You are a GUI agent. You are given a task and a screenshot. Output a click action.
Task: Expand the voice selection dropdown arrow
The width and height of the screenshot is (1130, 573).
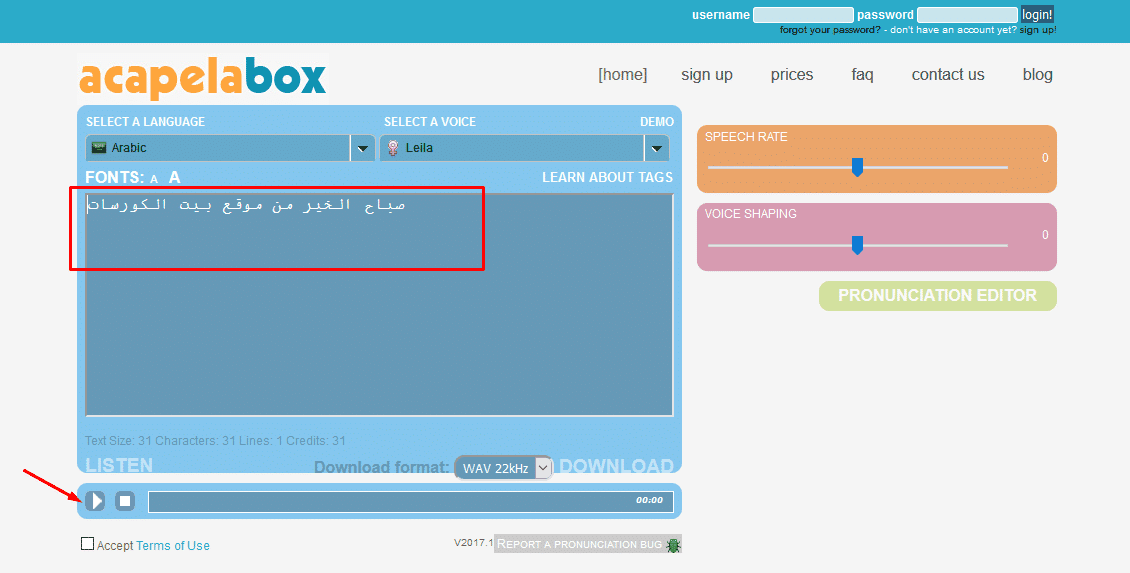[x=656, y=148]
